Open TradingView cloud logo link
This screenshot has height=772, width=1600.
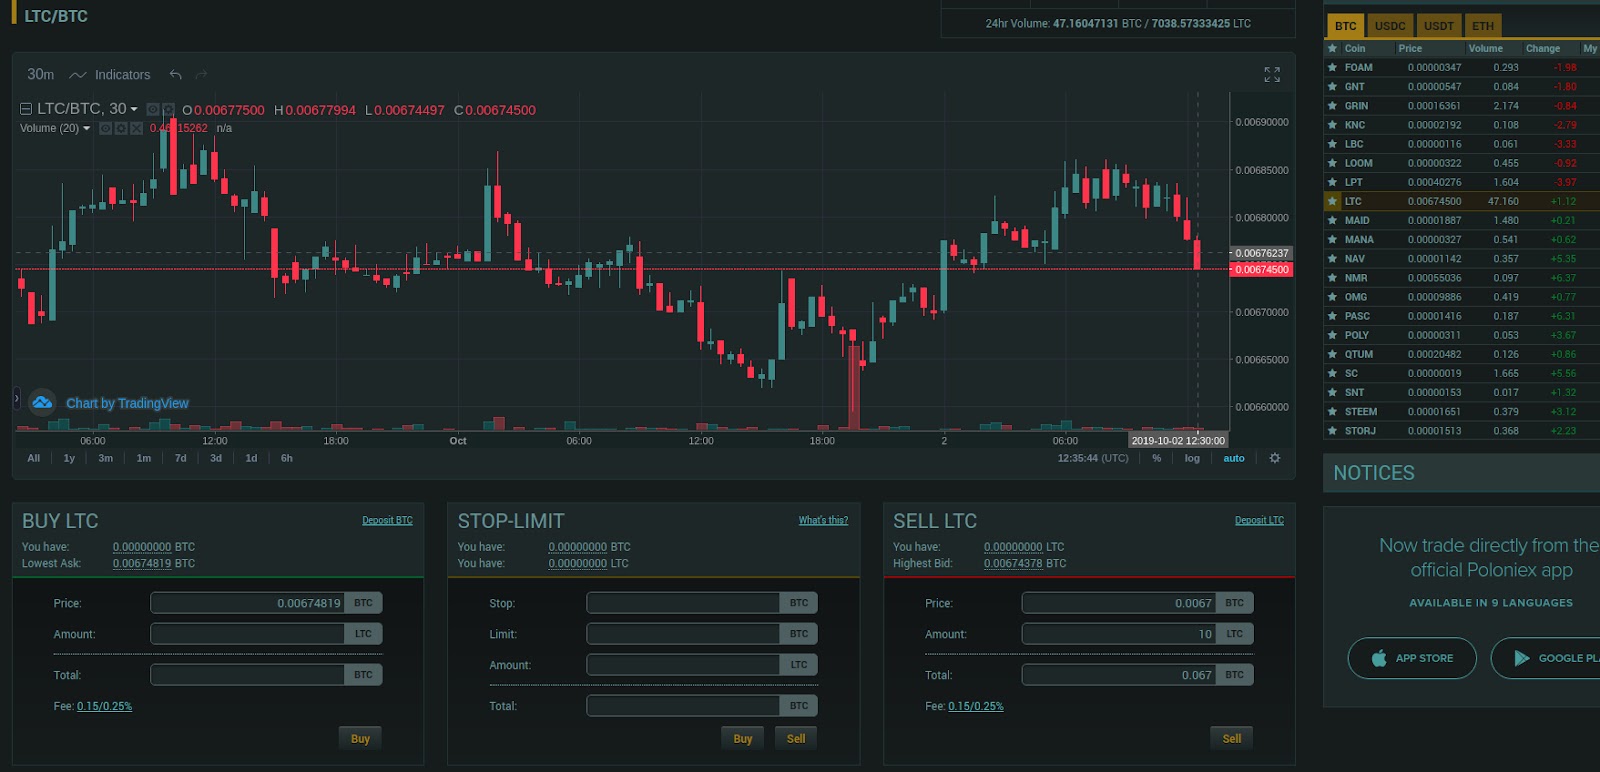[x=42, y=402]
